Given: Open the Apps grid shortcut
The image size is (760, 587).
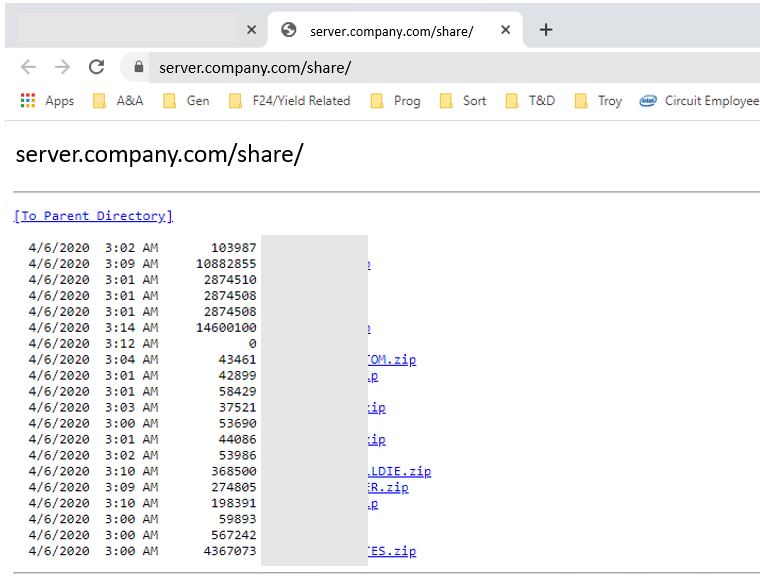Looking at the screenshot, I should [47, 101].
